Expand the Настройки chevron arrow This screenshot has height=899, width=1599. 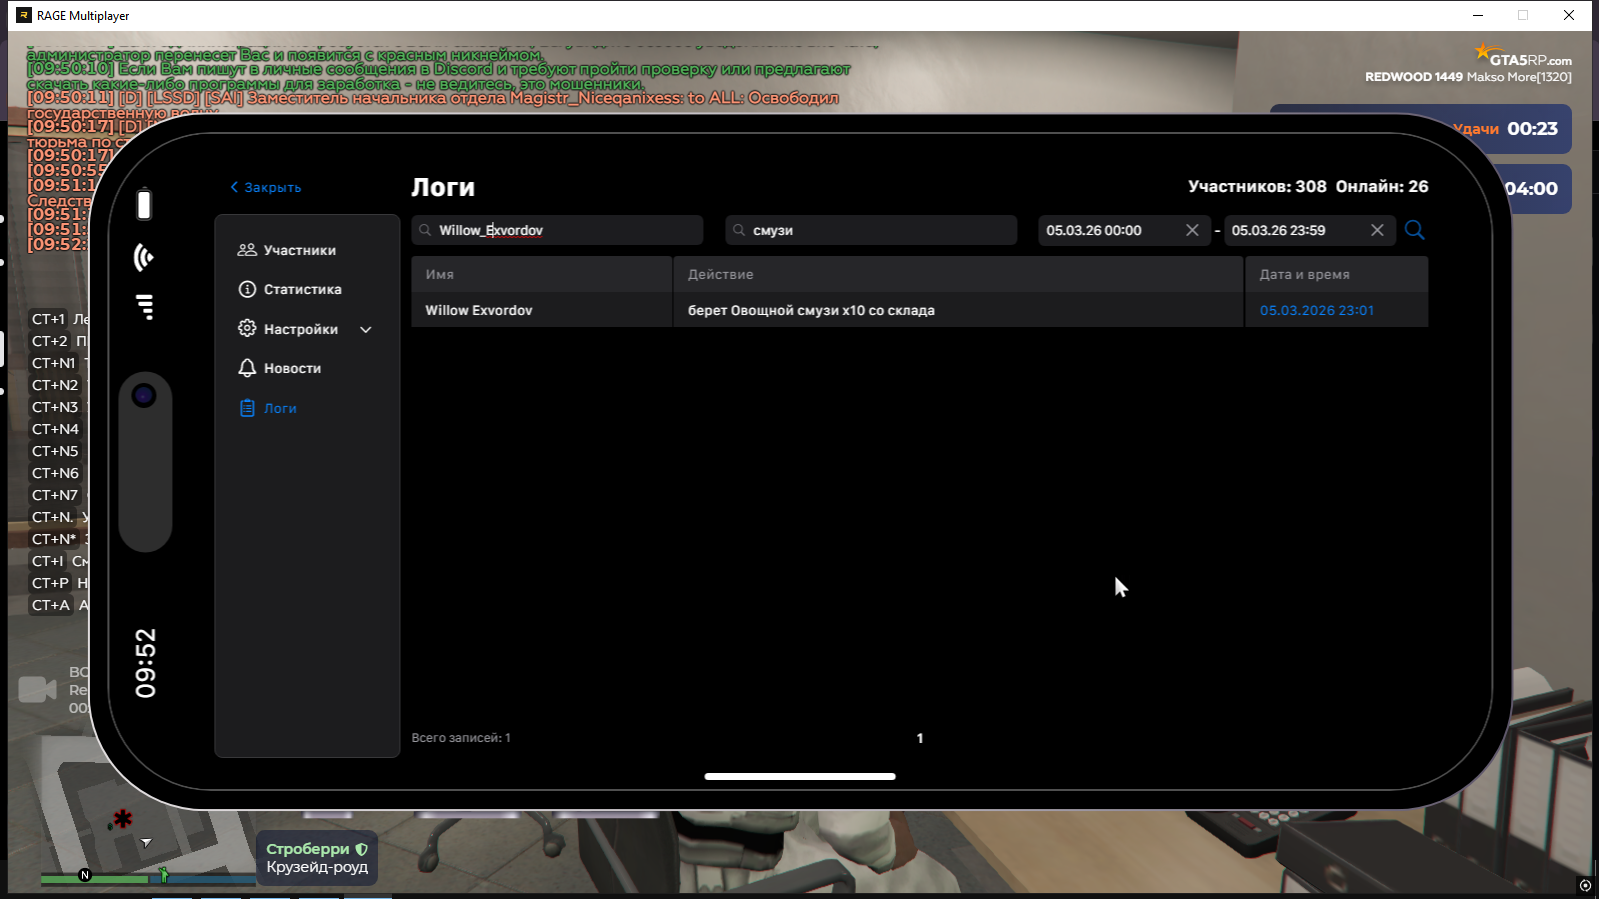point(366,329)
